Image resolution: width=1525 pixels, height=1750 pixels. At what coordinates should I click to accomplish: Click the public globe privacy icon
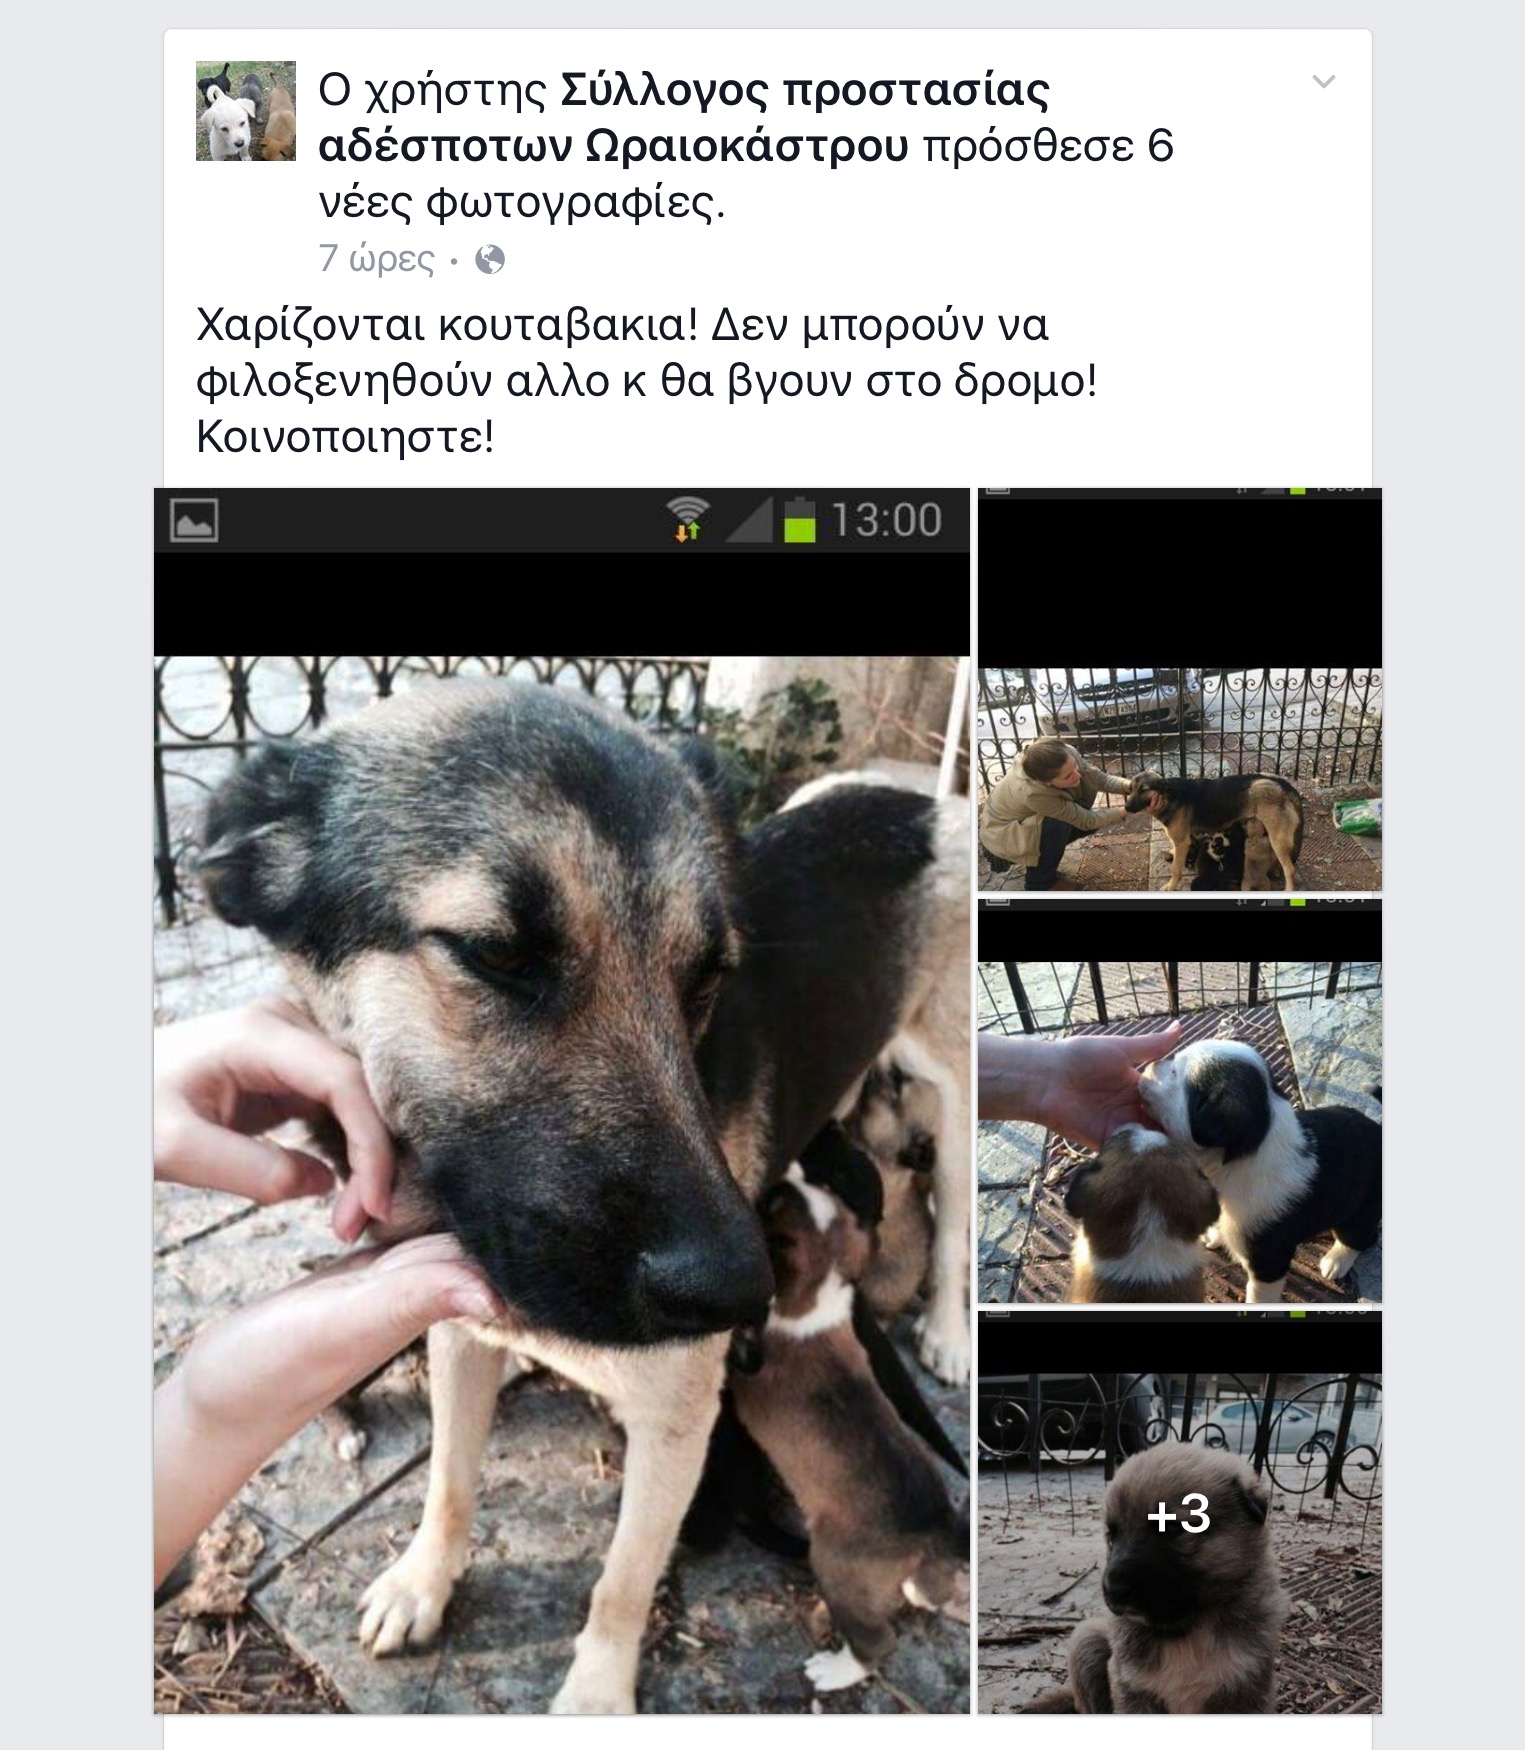tap(490, 260)
